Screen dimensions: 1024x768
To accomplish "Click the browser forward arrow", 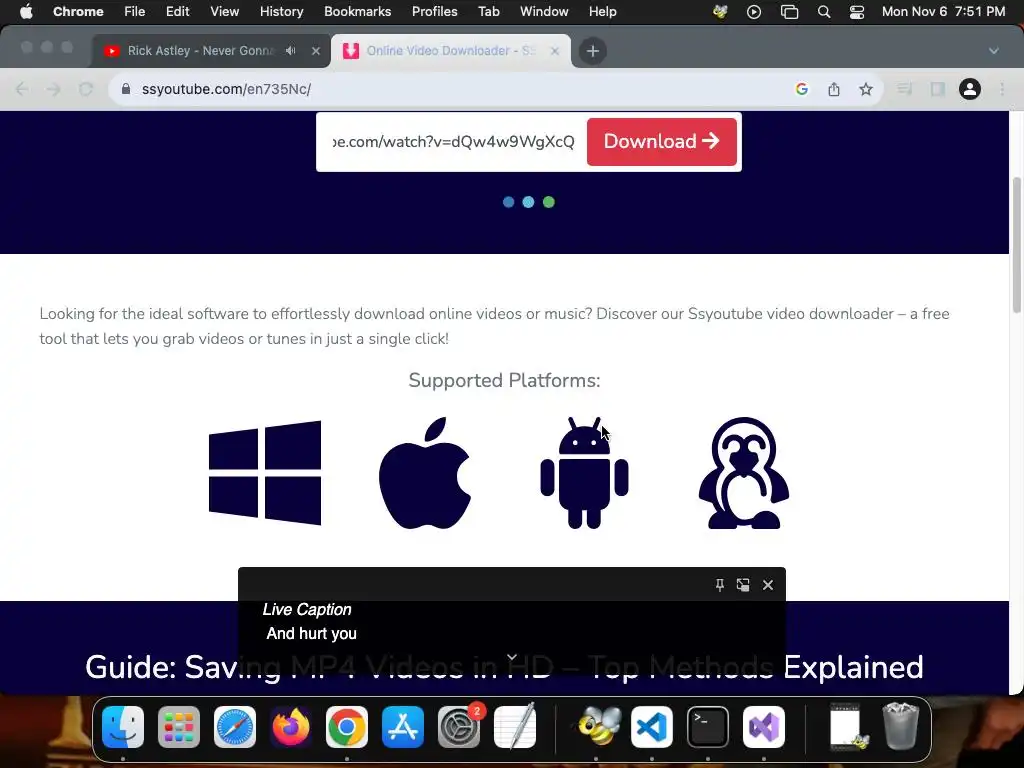I will [x=54, y=89].
